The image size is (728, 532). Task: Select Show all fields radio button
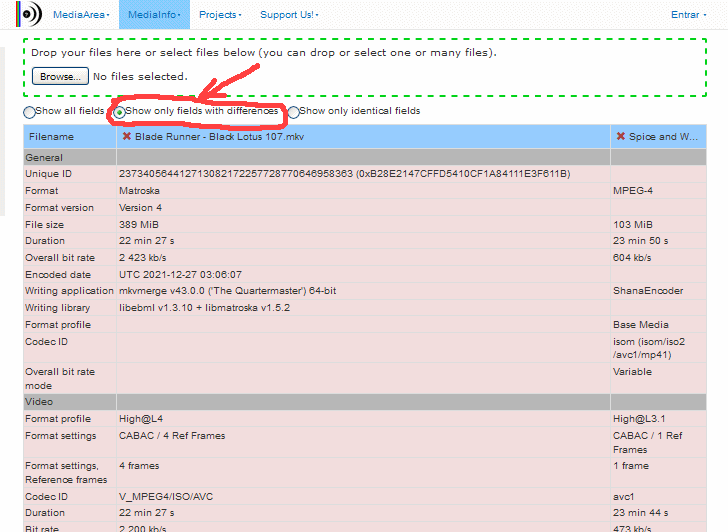click(x=29, y=112)
